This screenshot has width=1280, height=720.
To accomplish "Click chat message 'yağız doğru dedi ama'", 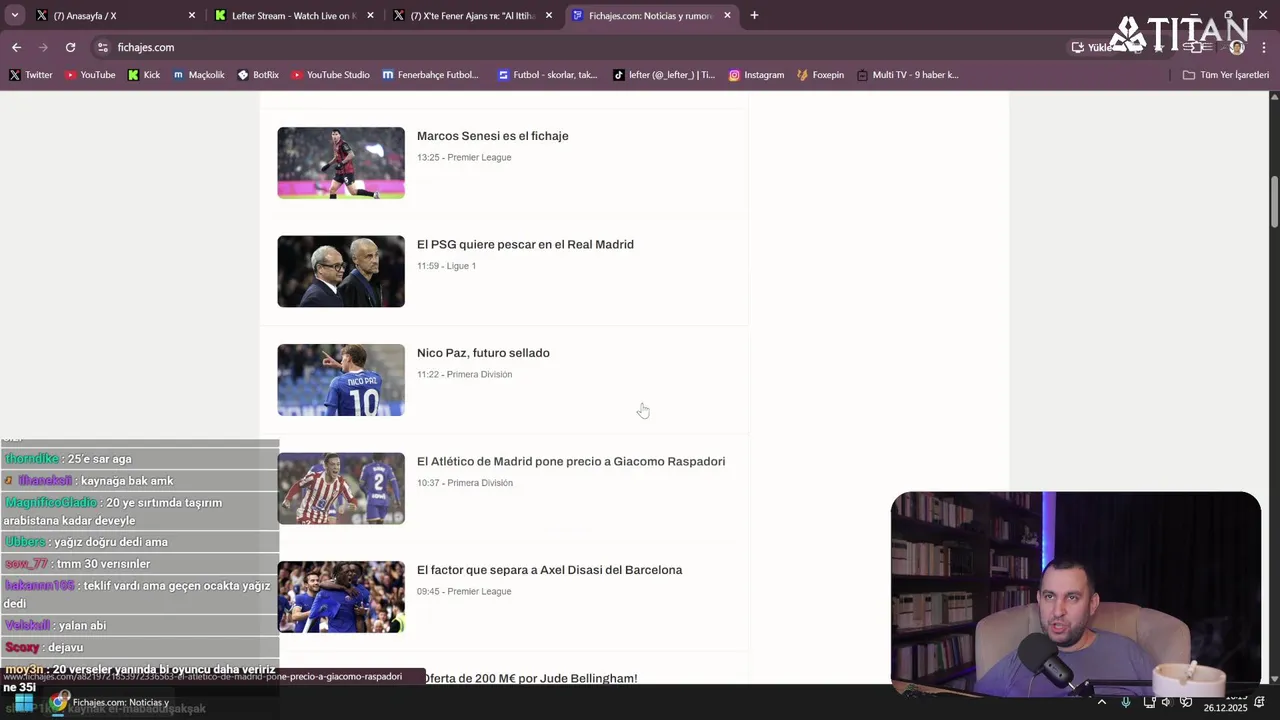I will (x=111, y=542).
